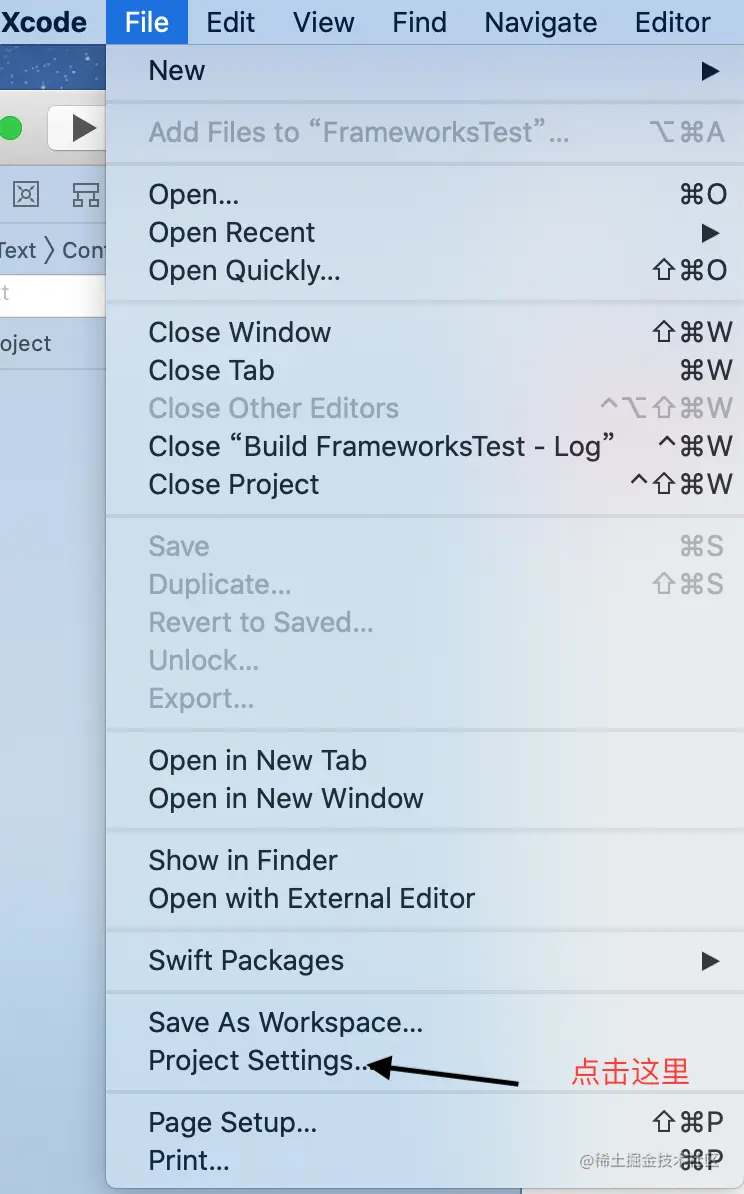Click Show in Finder
This screenshot has width=744, height=1194.
point(243,861)
